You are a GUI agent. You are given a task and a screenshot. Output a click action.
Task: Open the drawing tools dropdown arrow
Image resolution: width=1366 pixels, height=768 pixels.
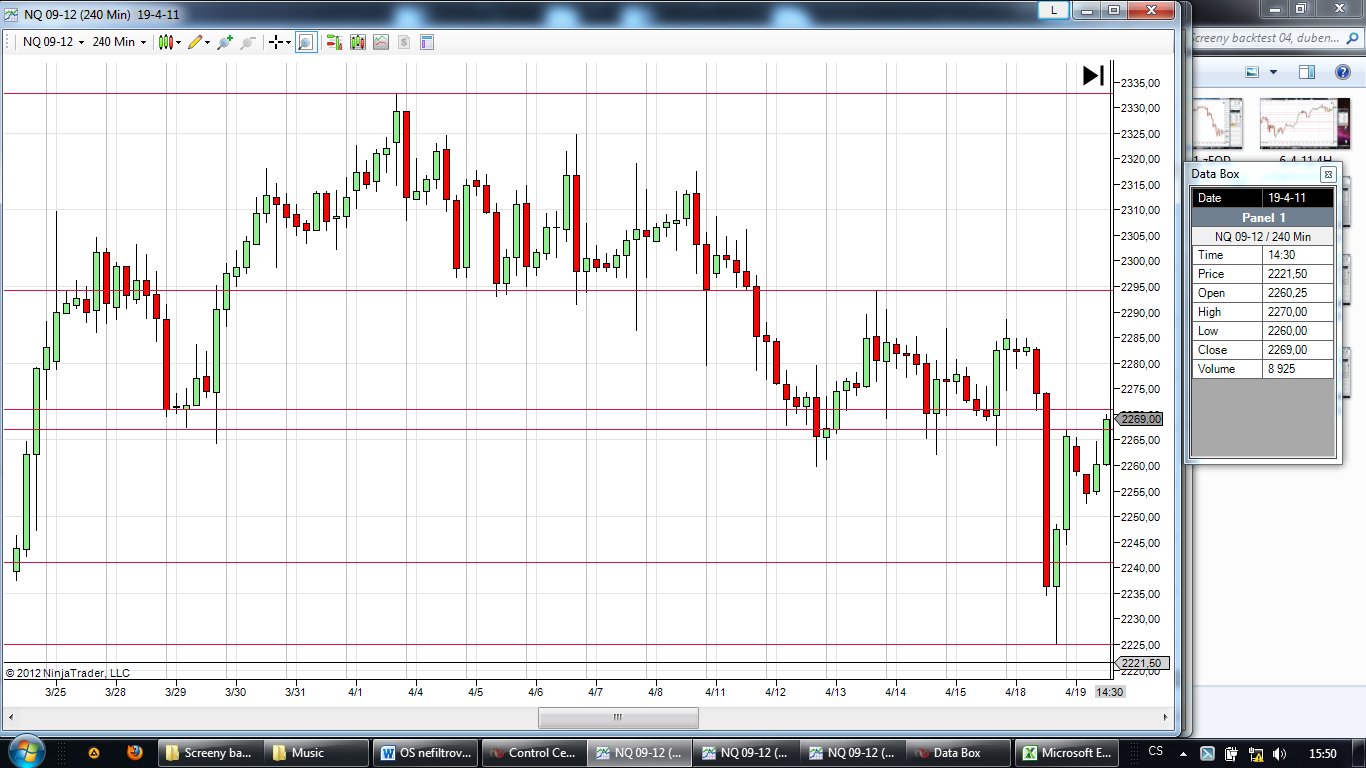click(x=207, y=42)
